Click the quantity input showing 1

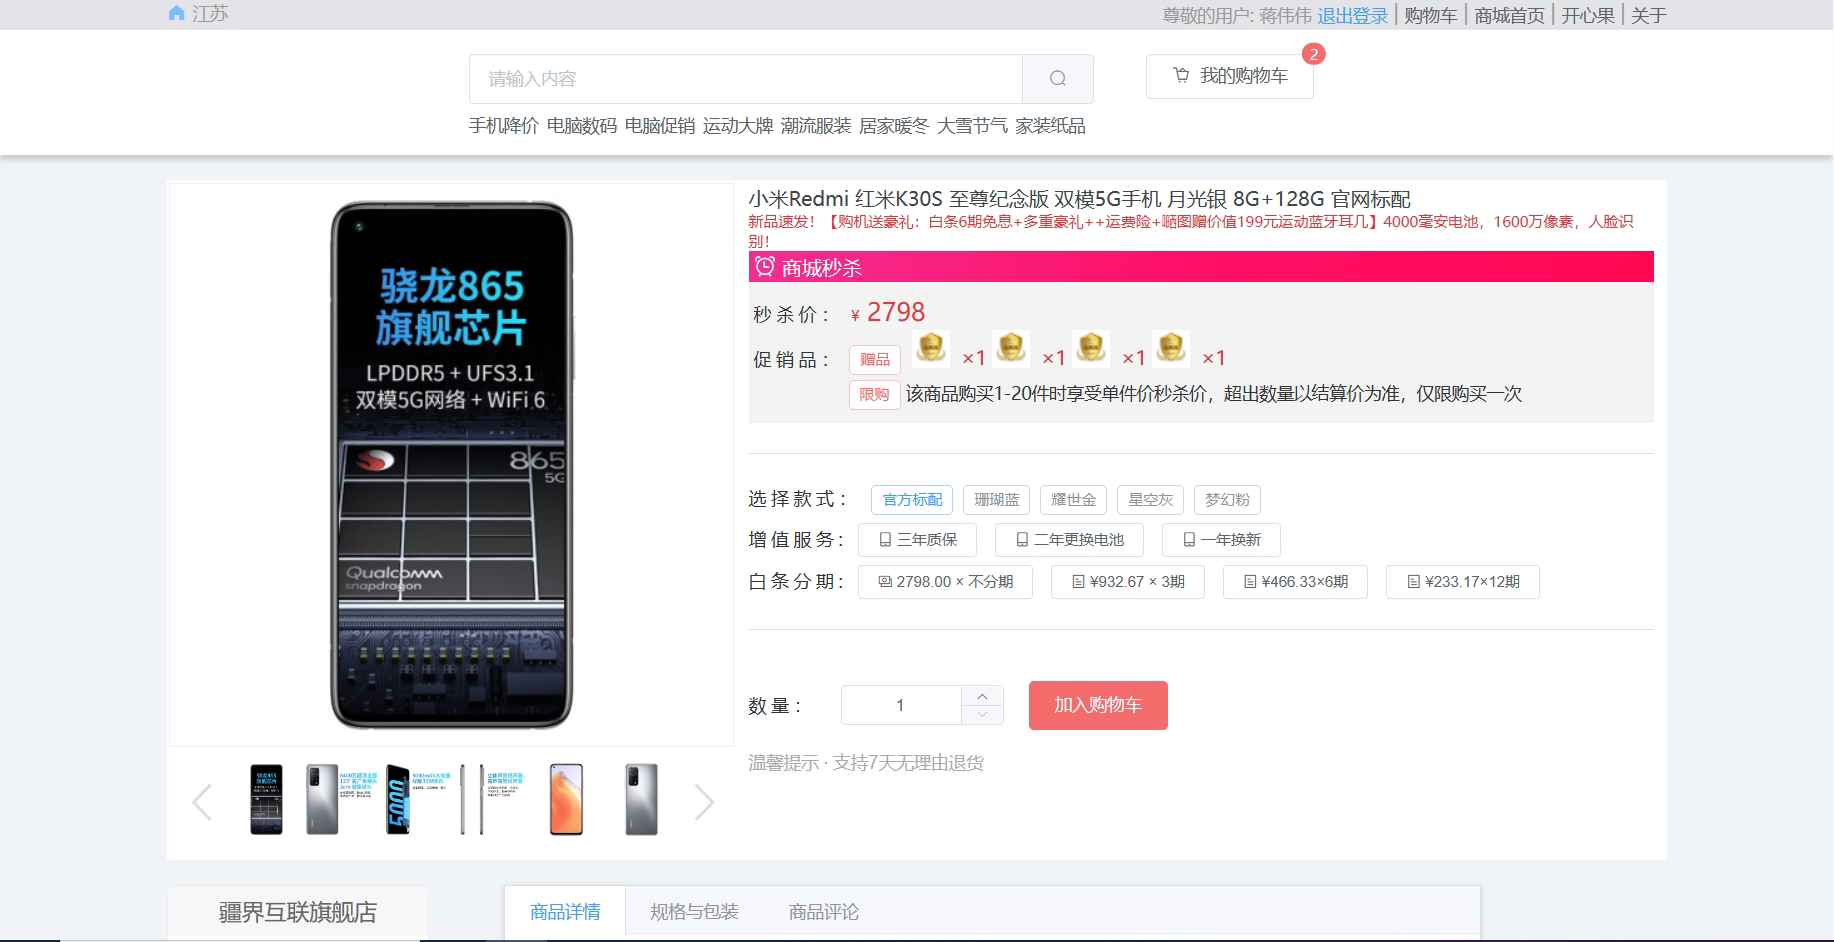pyautogui.click(x=901, y=705)
